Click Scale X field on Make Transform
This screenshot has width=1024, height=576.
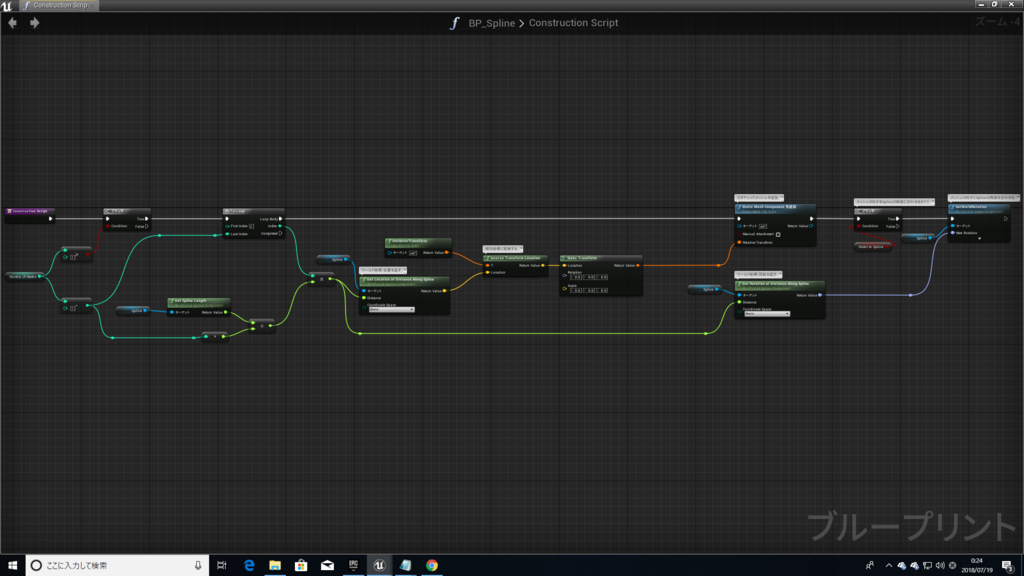tap(576, 290)
